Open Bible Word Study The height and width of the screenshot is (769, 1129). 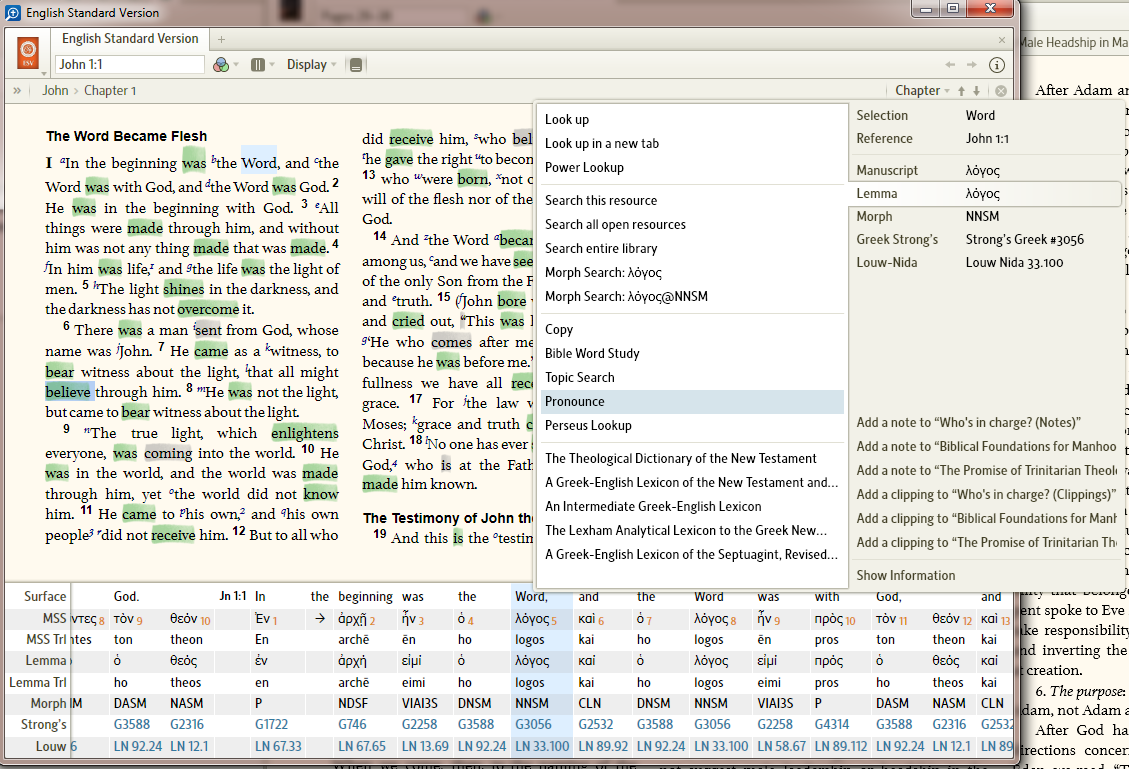[x=692, y=354]
